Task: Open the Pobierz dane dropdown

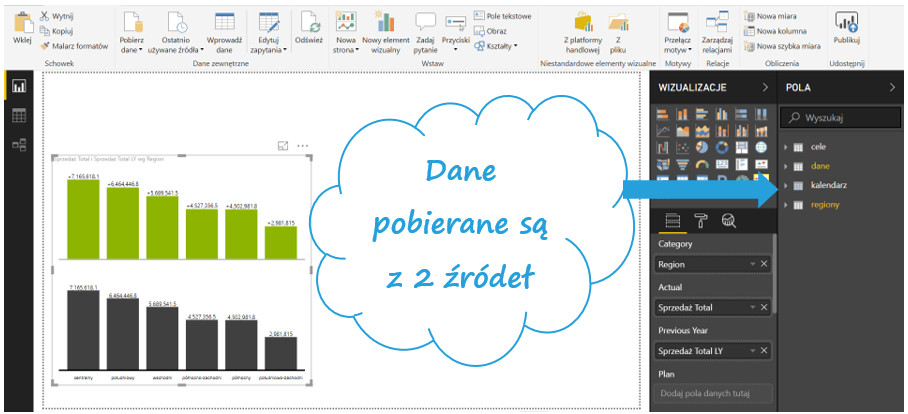Action: (x=131, y=48)
